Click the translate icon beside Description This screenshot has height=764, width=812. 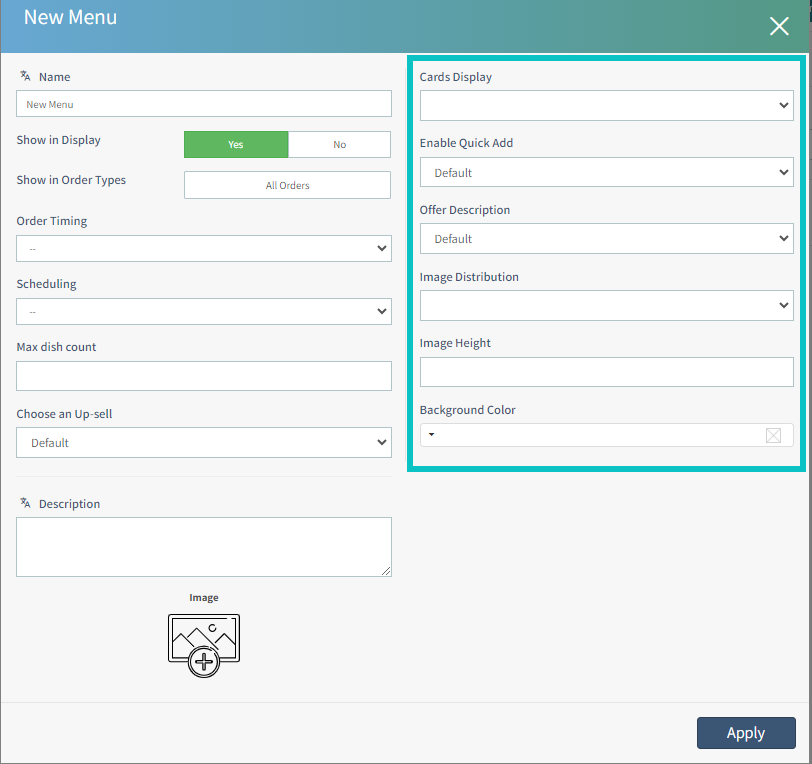25,503
